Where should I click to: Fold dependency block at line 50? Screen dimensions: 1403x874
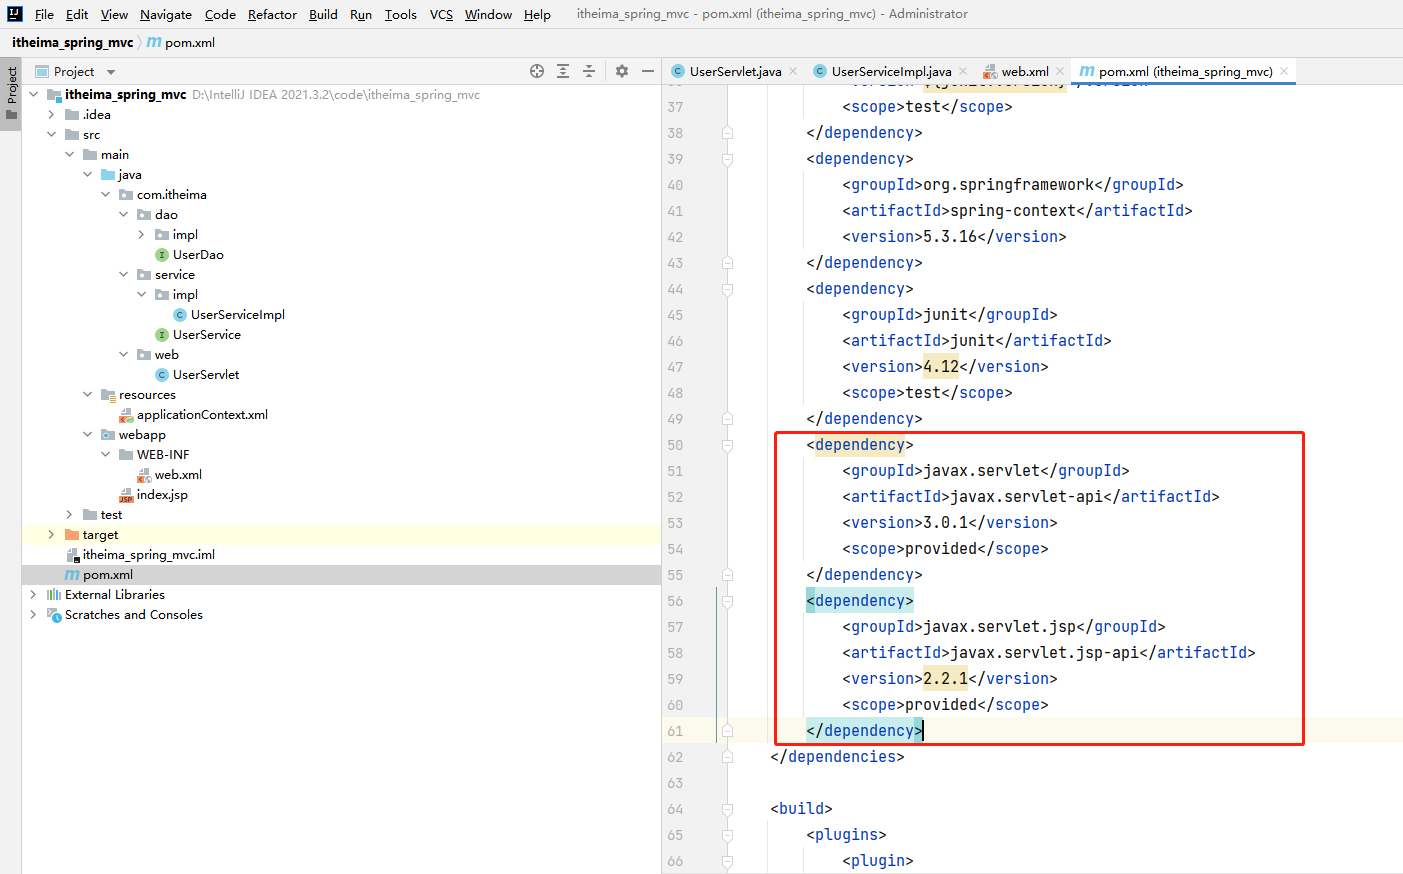tap(727, 445)
